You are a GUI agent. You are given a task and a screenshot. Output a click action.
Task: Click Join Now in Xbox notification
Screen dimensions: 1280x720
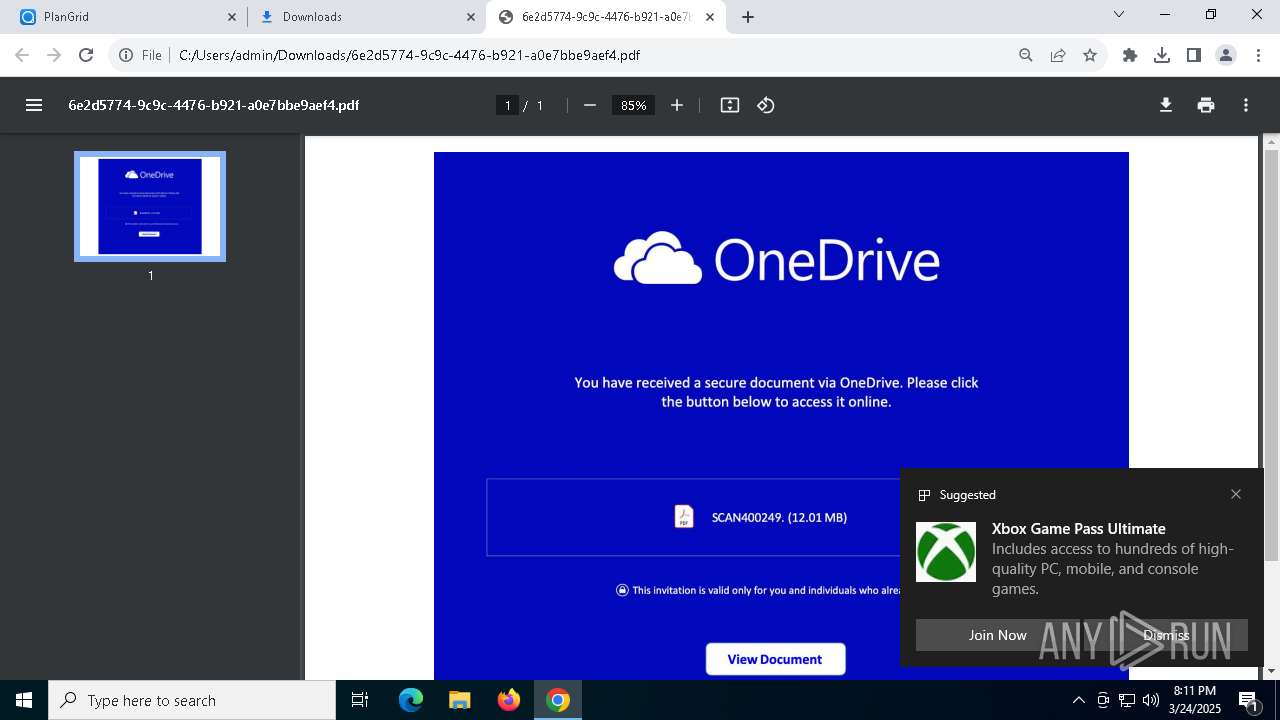pyautogui.click(x=997, y=635)
